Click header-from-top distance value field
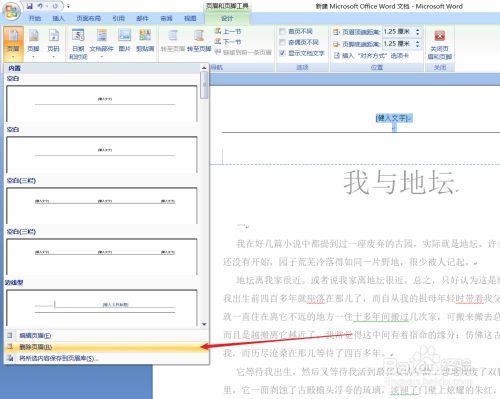Viewport: 500px width, 399px height. click(398, 32)
